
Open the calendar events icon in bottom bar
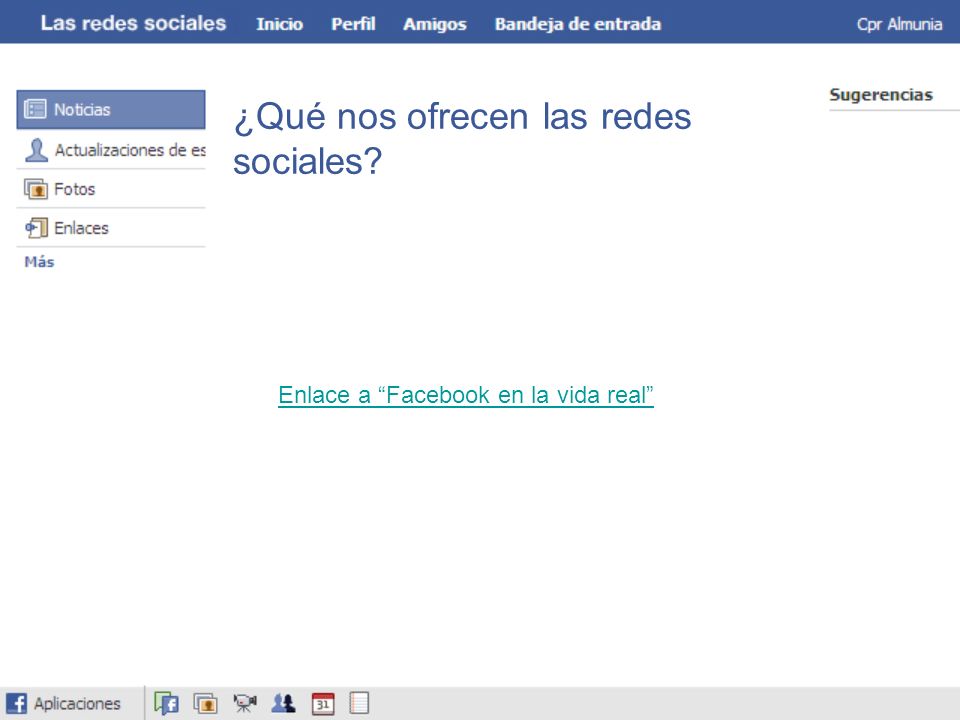(x=323, y=703)
